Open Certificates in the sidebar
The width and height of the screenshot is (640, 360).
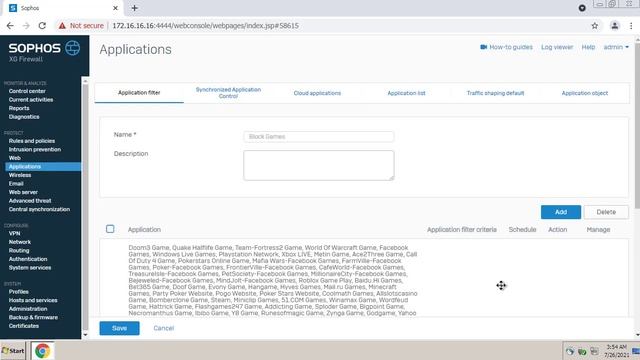[x=24, y=326]
